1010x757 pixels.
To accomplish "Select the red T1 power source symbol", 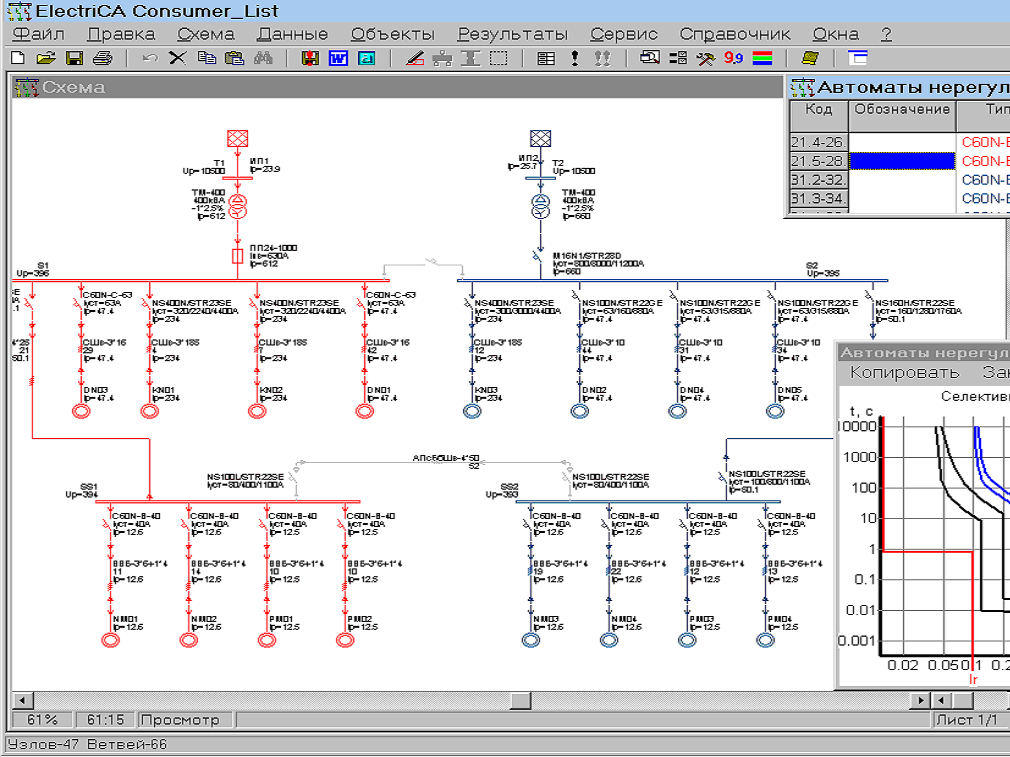I will click(238, 139).
